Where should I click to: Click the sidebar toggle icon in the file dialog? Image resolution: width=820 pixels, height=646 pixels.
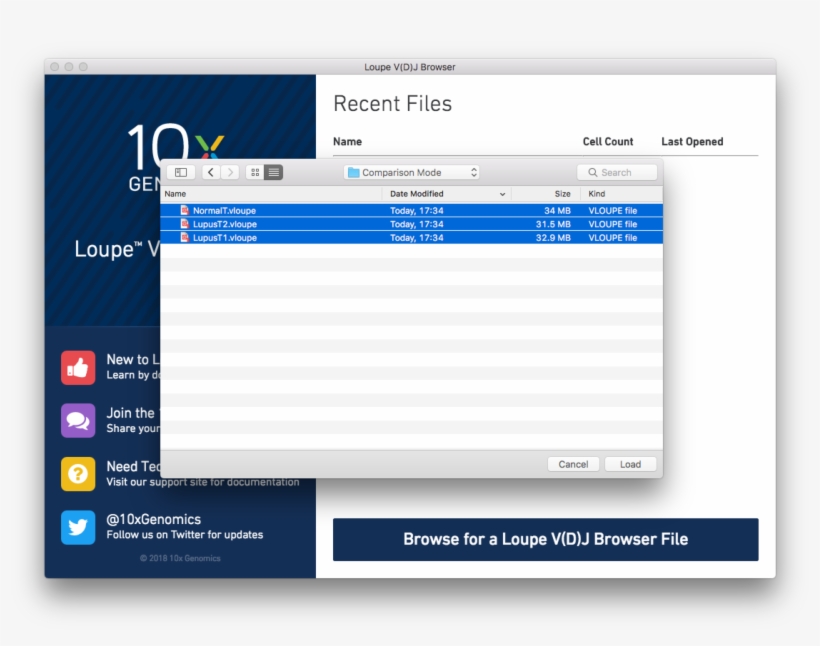tap(181, 171)
